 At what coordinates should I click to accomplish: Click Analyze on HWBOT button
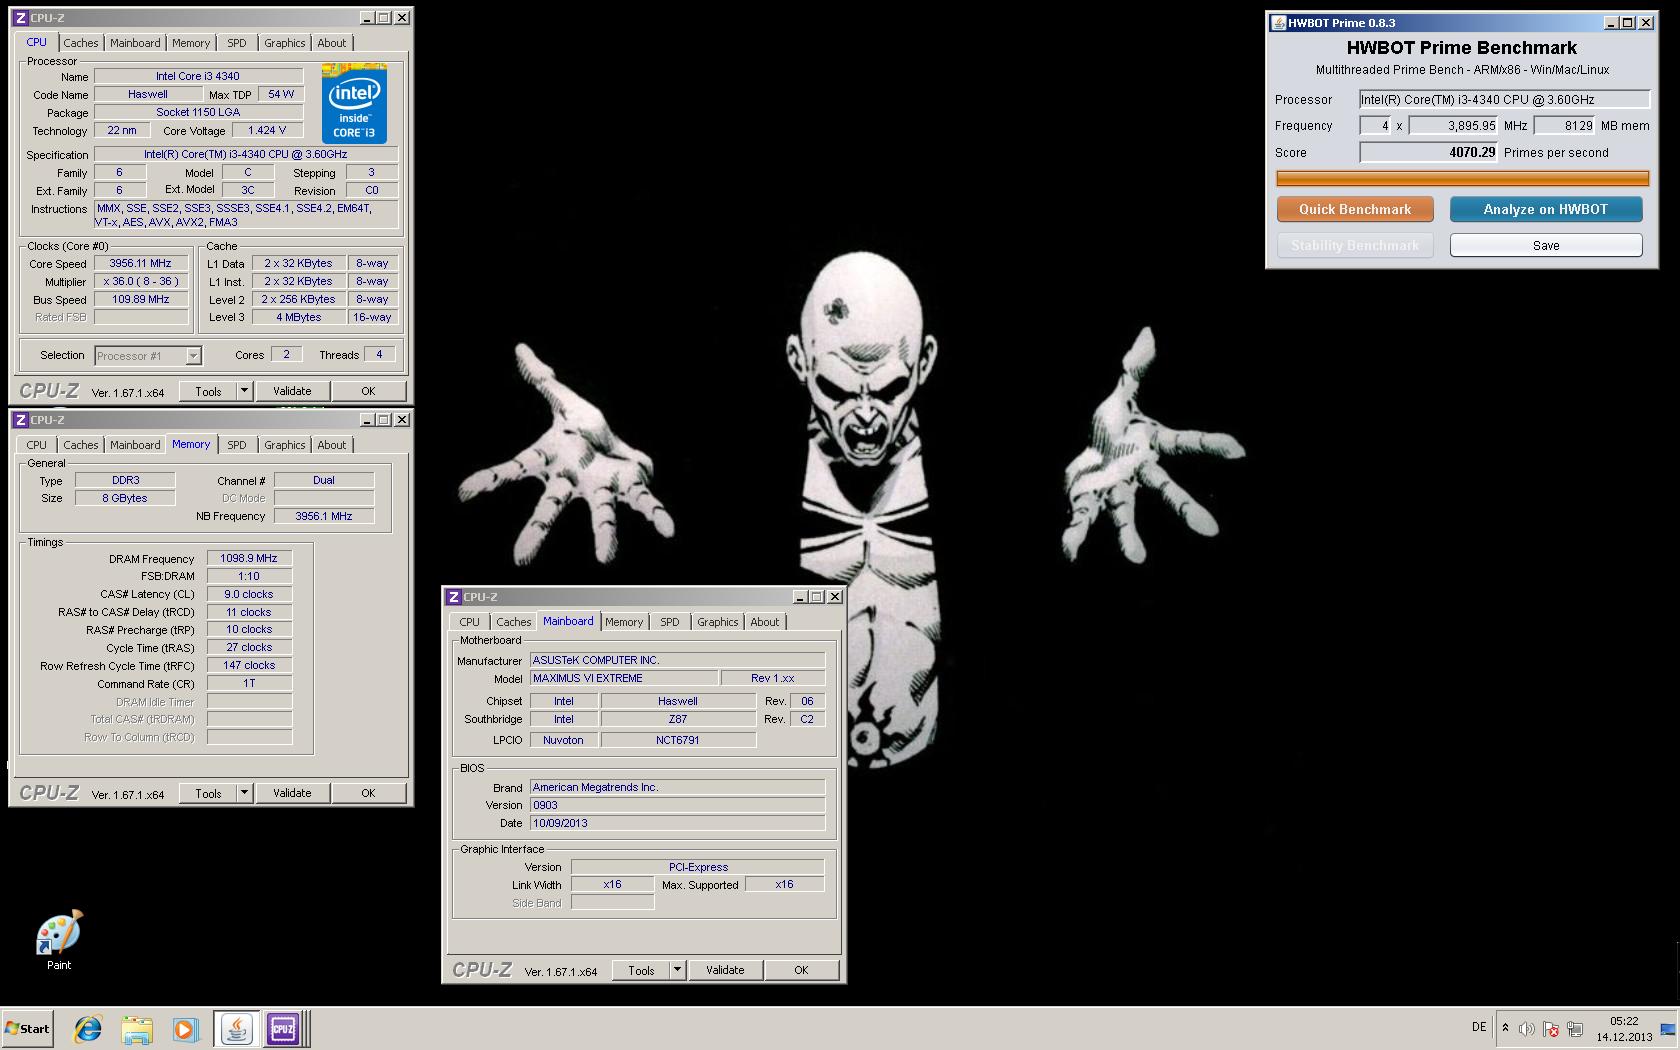[1546, 209]
